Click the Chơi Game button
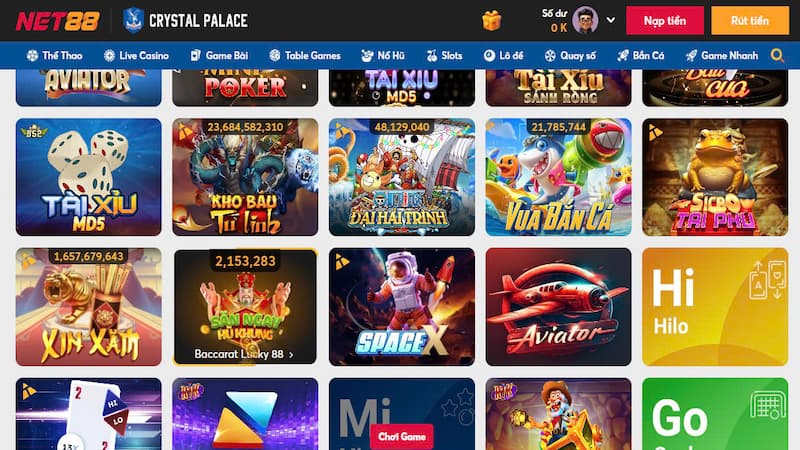Image resolution: width=800 pixels, height=450 pixels. (402, 436)
